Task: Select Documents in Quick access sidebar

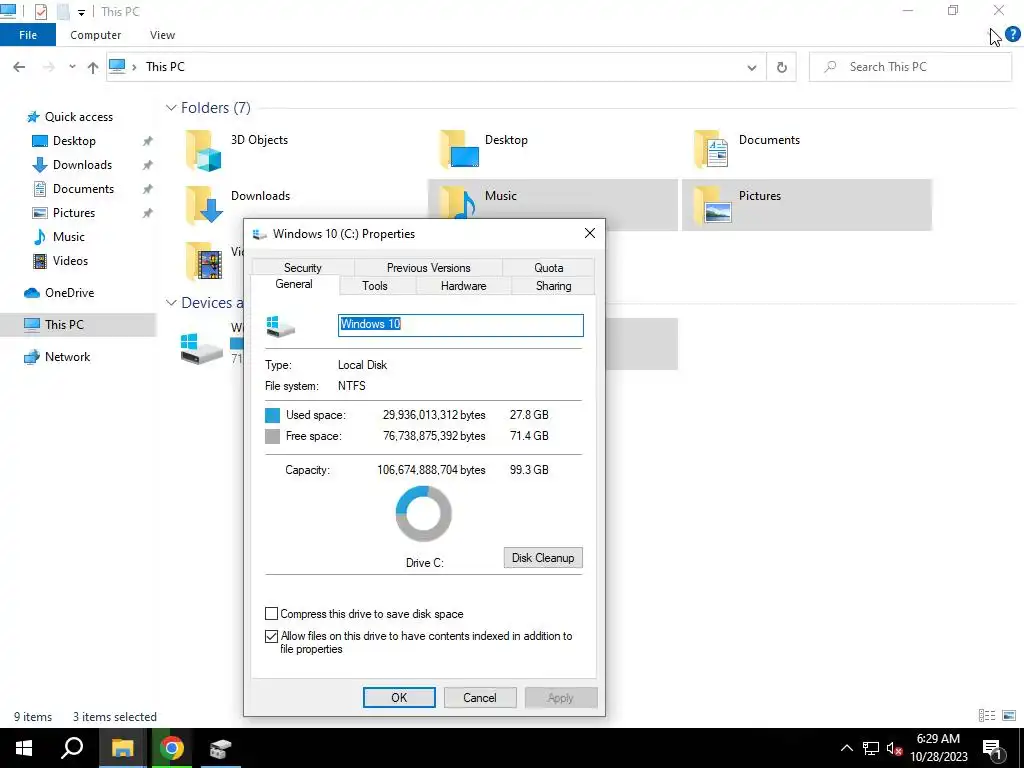Action: click(83, 189)
